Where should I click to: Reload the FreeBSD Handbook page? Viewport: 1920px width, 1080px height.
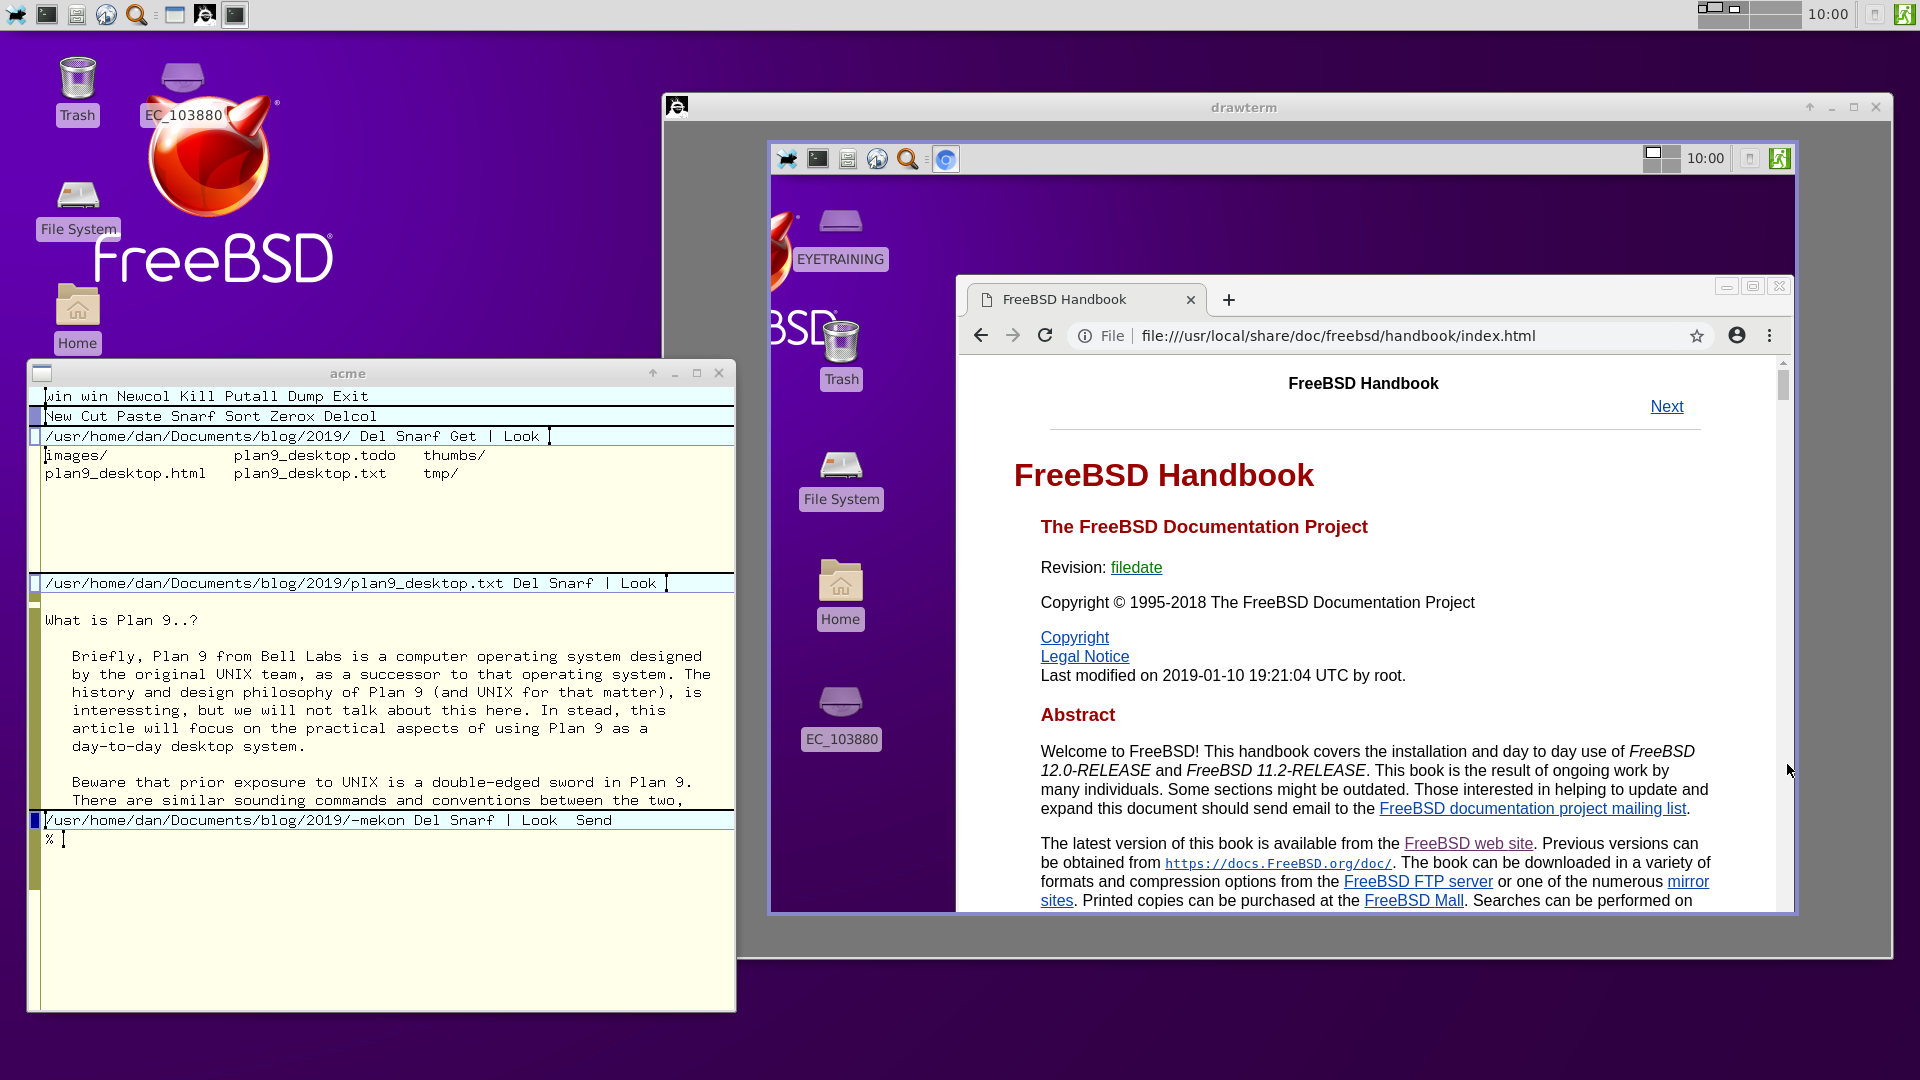coord(1045,336)
